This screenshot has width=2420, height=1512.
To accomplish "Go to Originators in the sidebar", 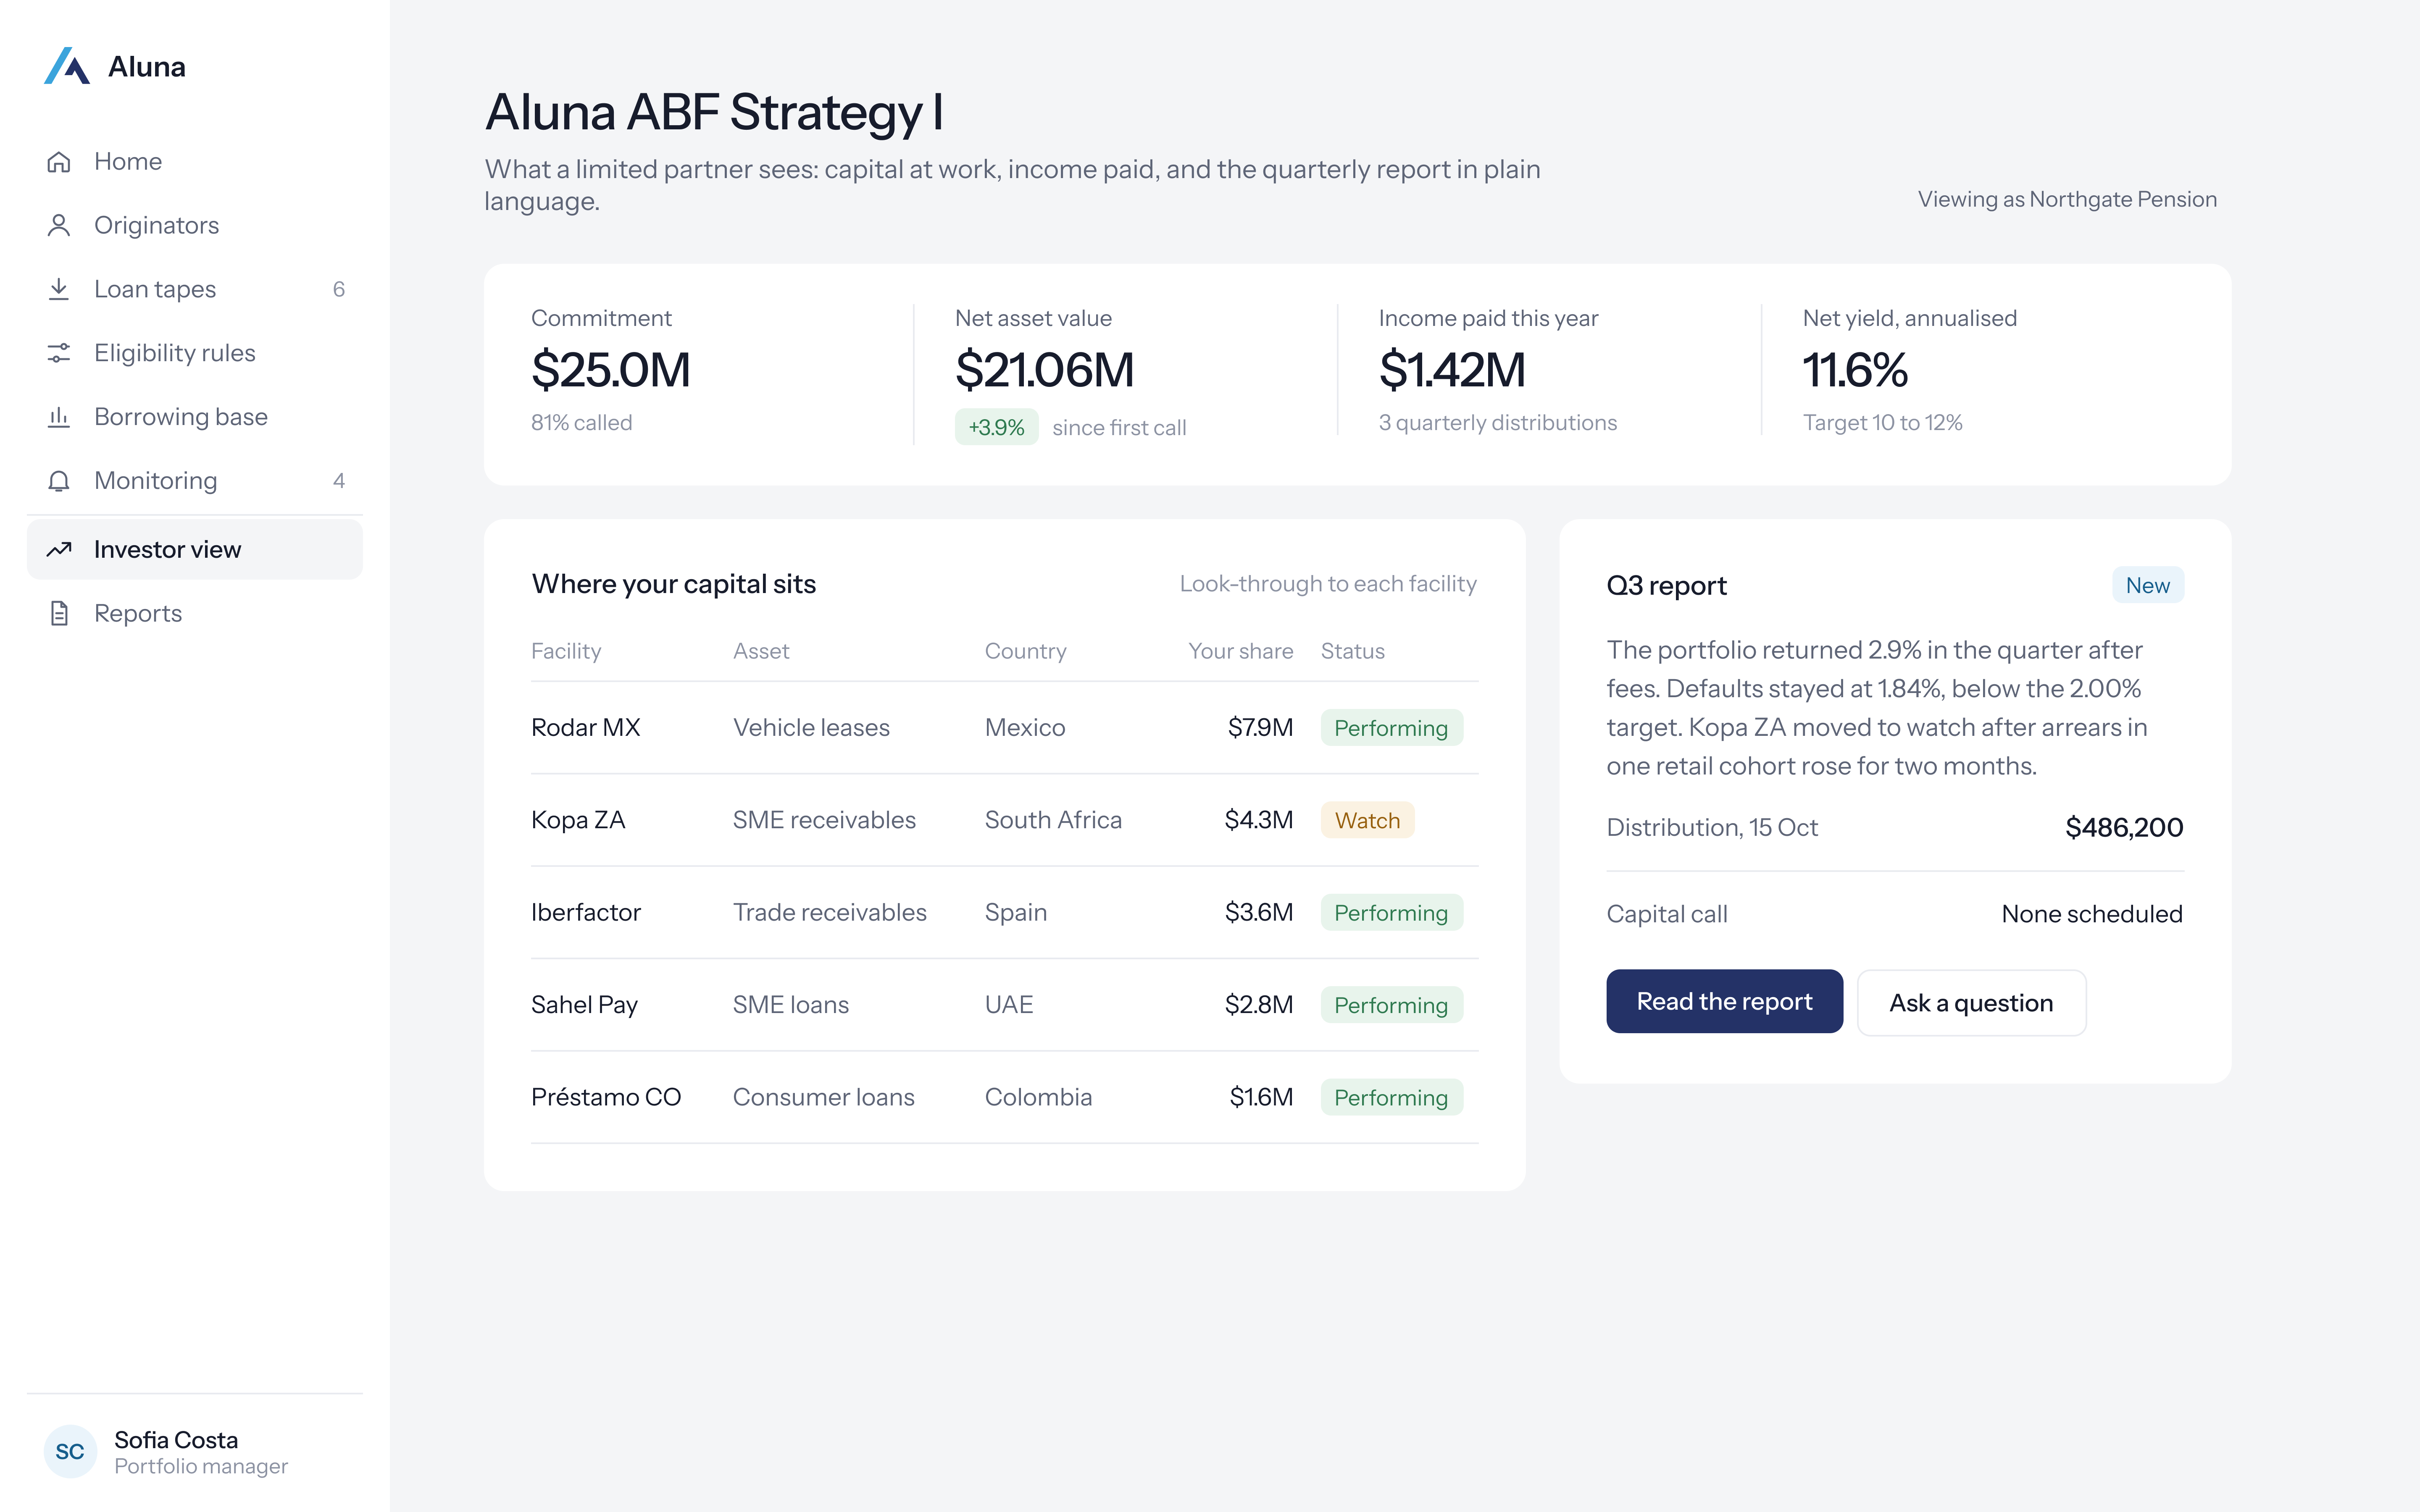I will pos(195,225).
